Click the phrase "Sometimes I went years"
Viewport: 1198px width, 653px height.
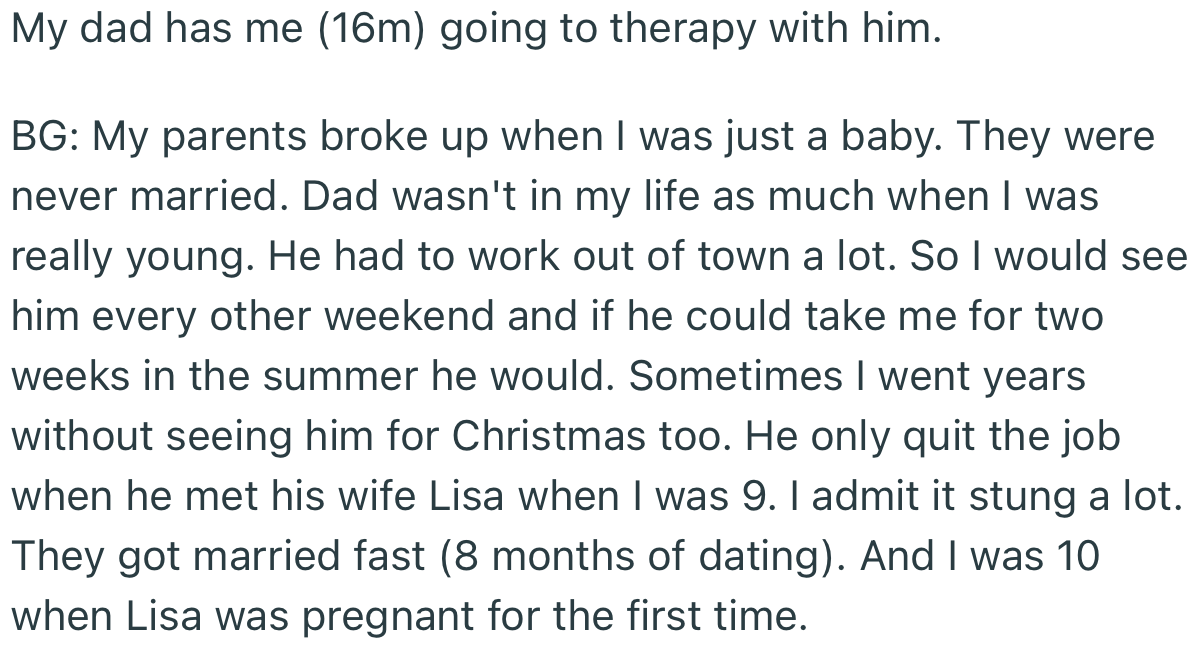857,377
